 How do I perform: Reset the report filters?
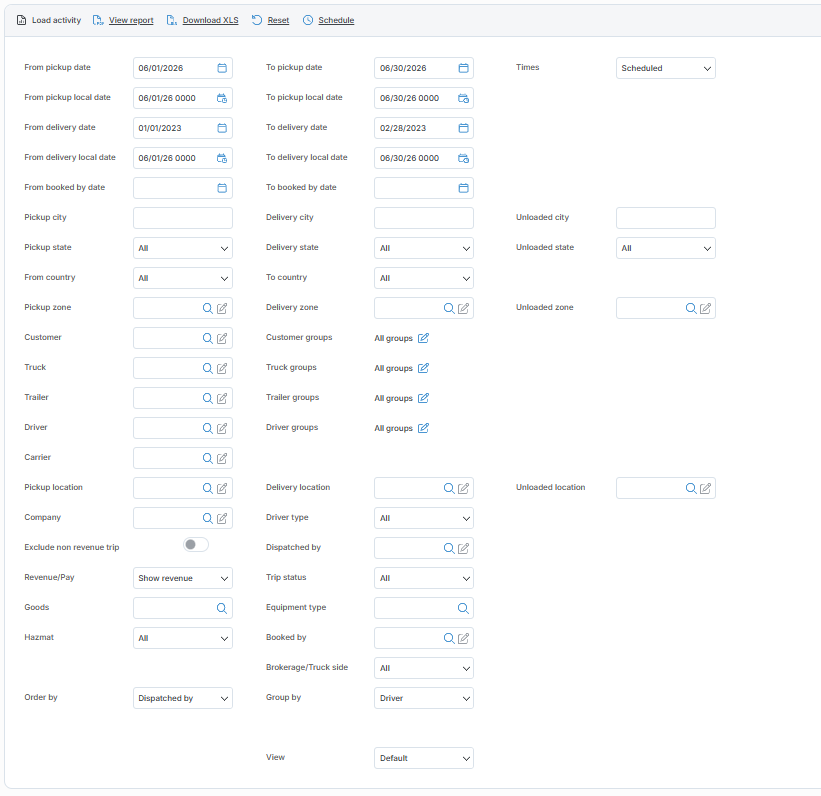pyautogui.click(x=278, y=20)
